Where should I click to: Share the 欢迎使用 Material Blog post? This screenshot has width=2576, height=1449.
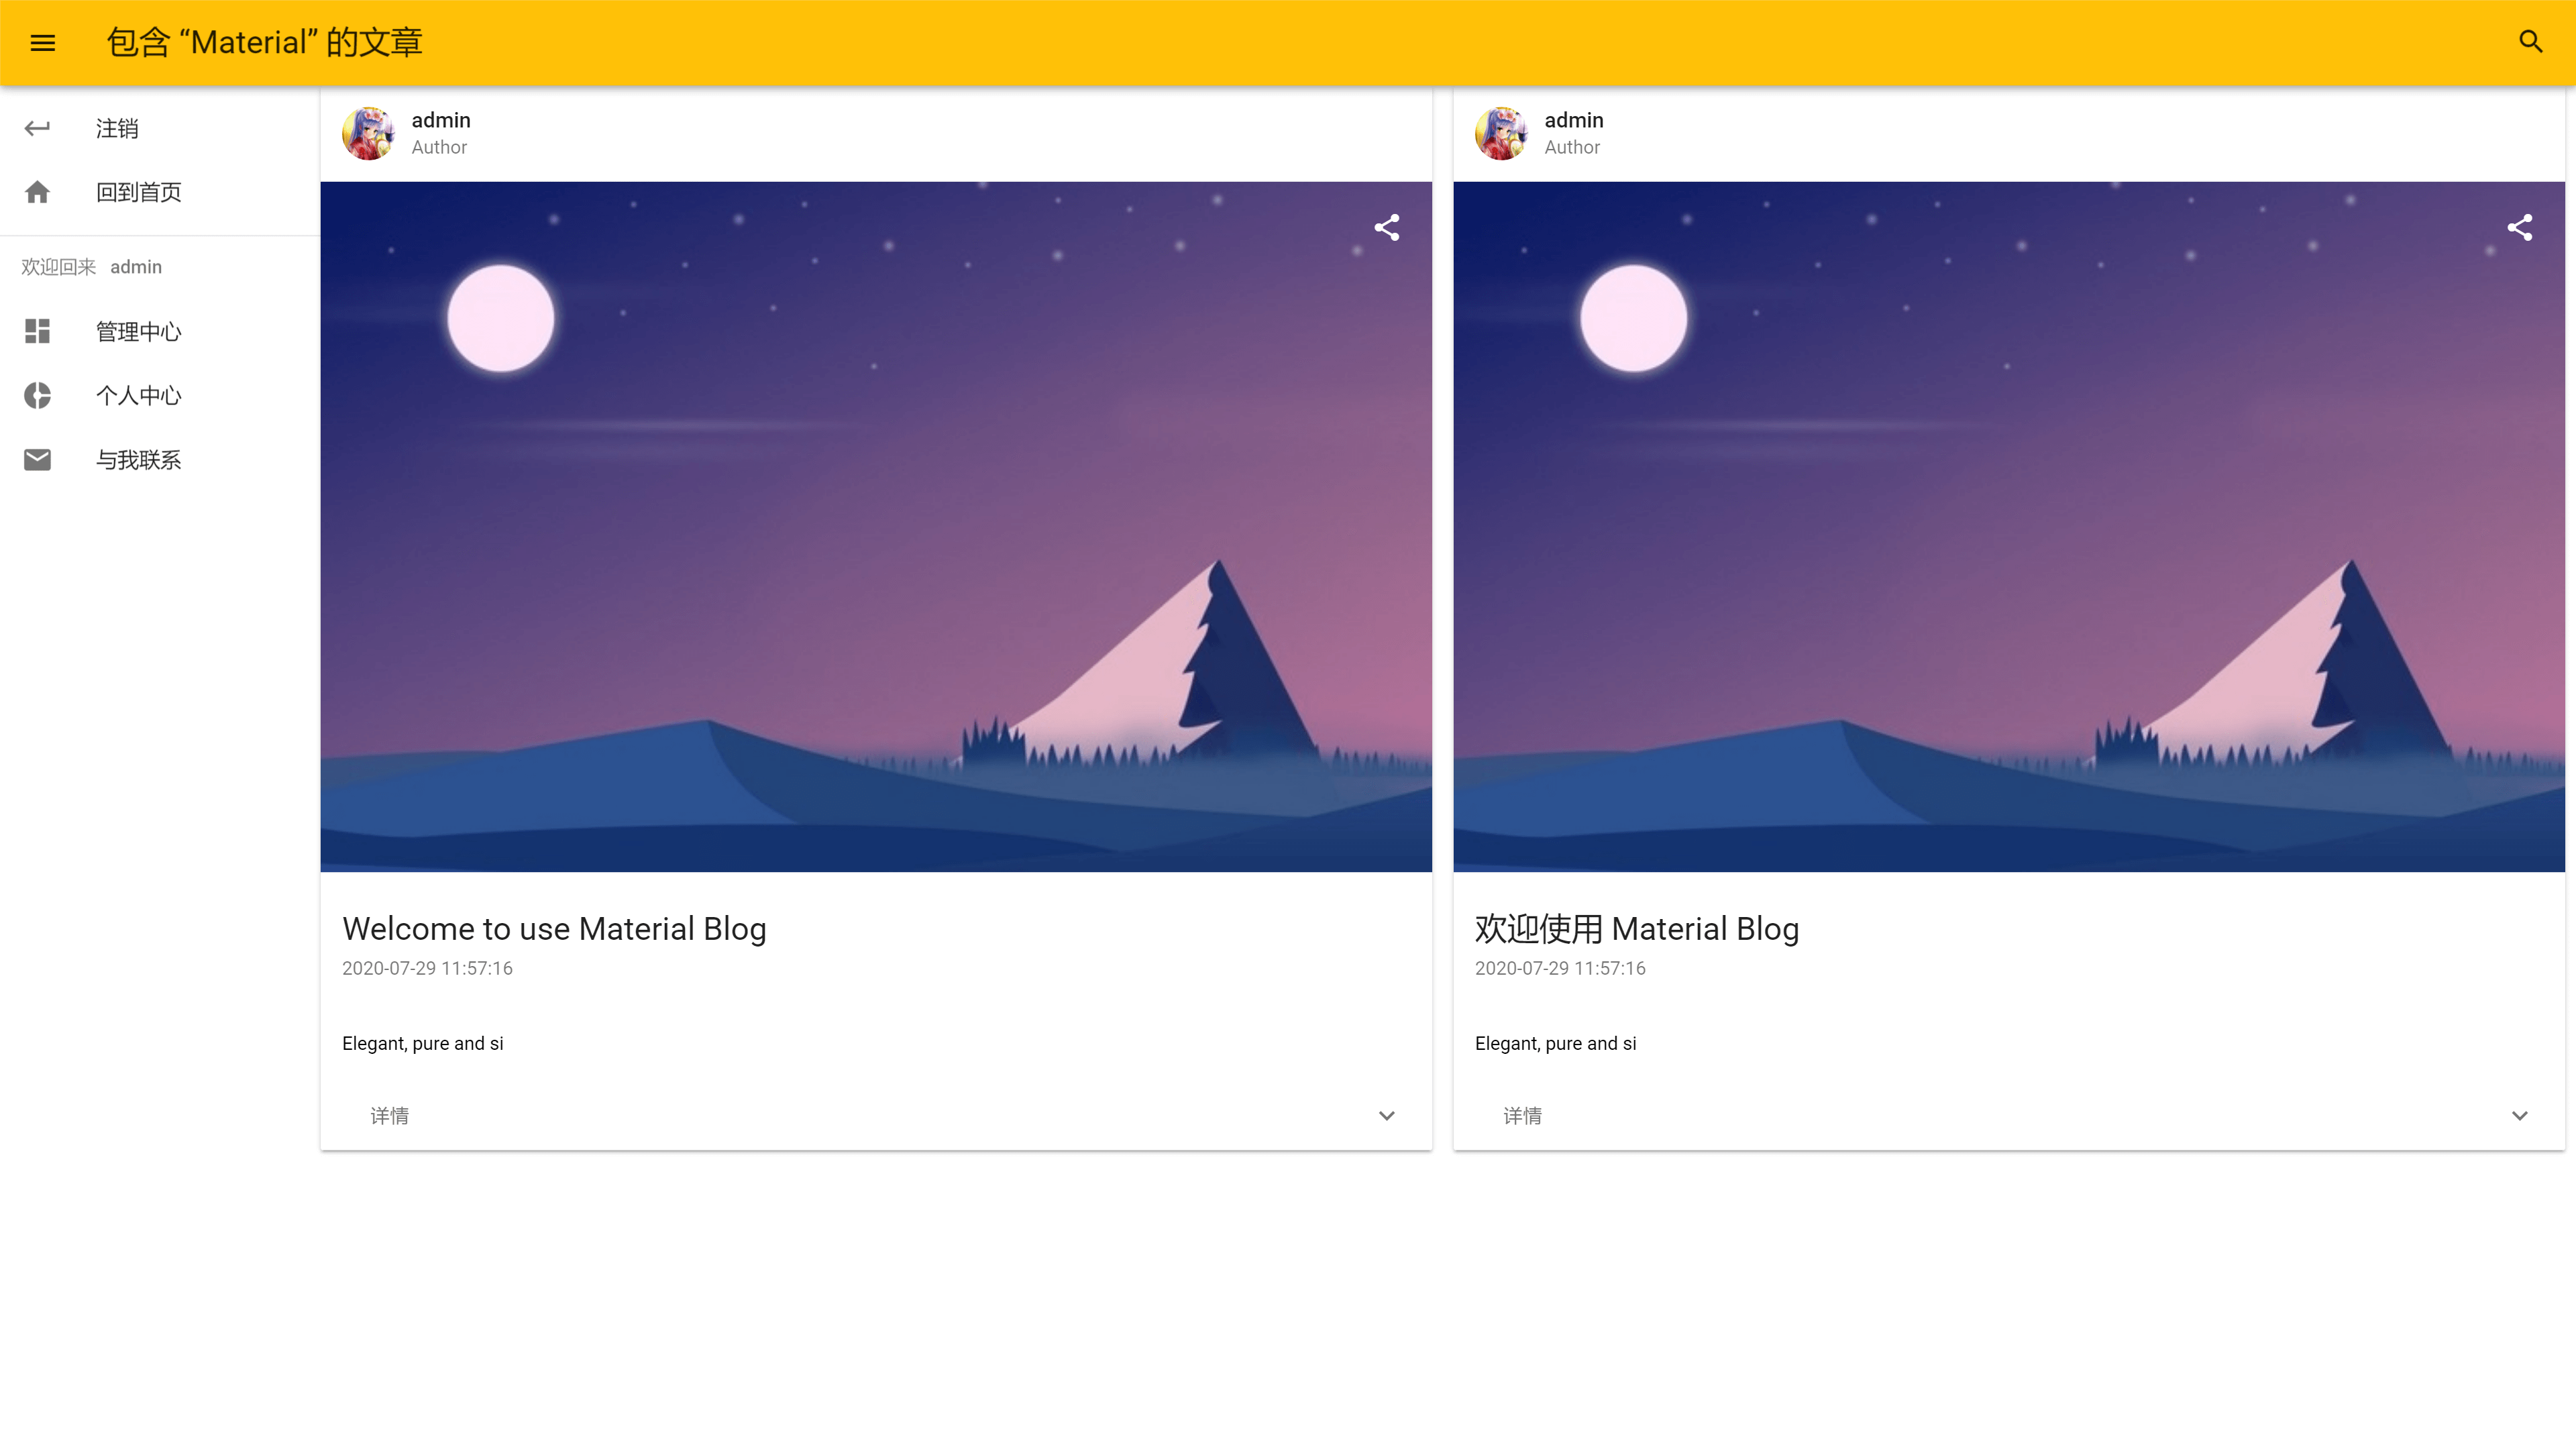tap(2519, 228)
